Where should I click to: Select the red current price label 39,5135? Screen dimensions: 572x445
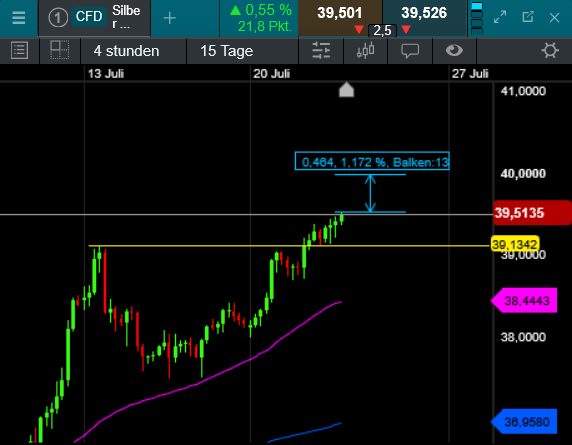[x=532, y=213]
